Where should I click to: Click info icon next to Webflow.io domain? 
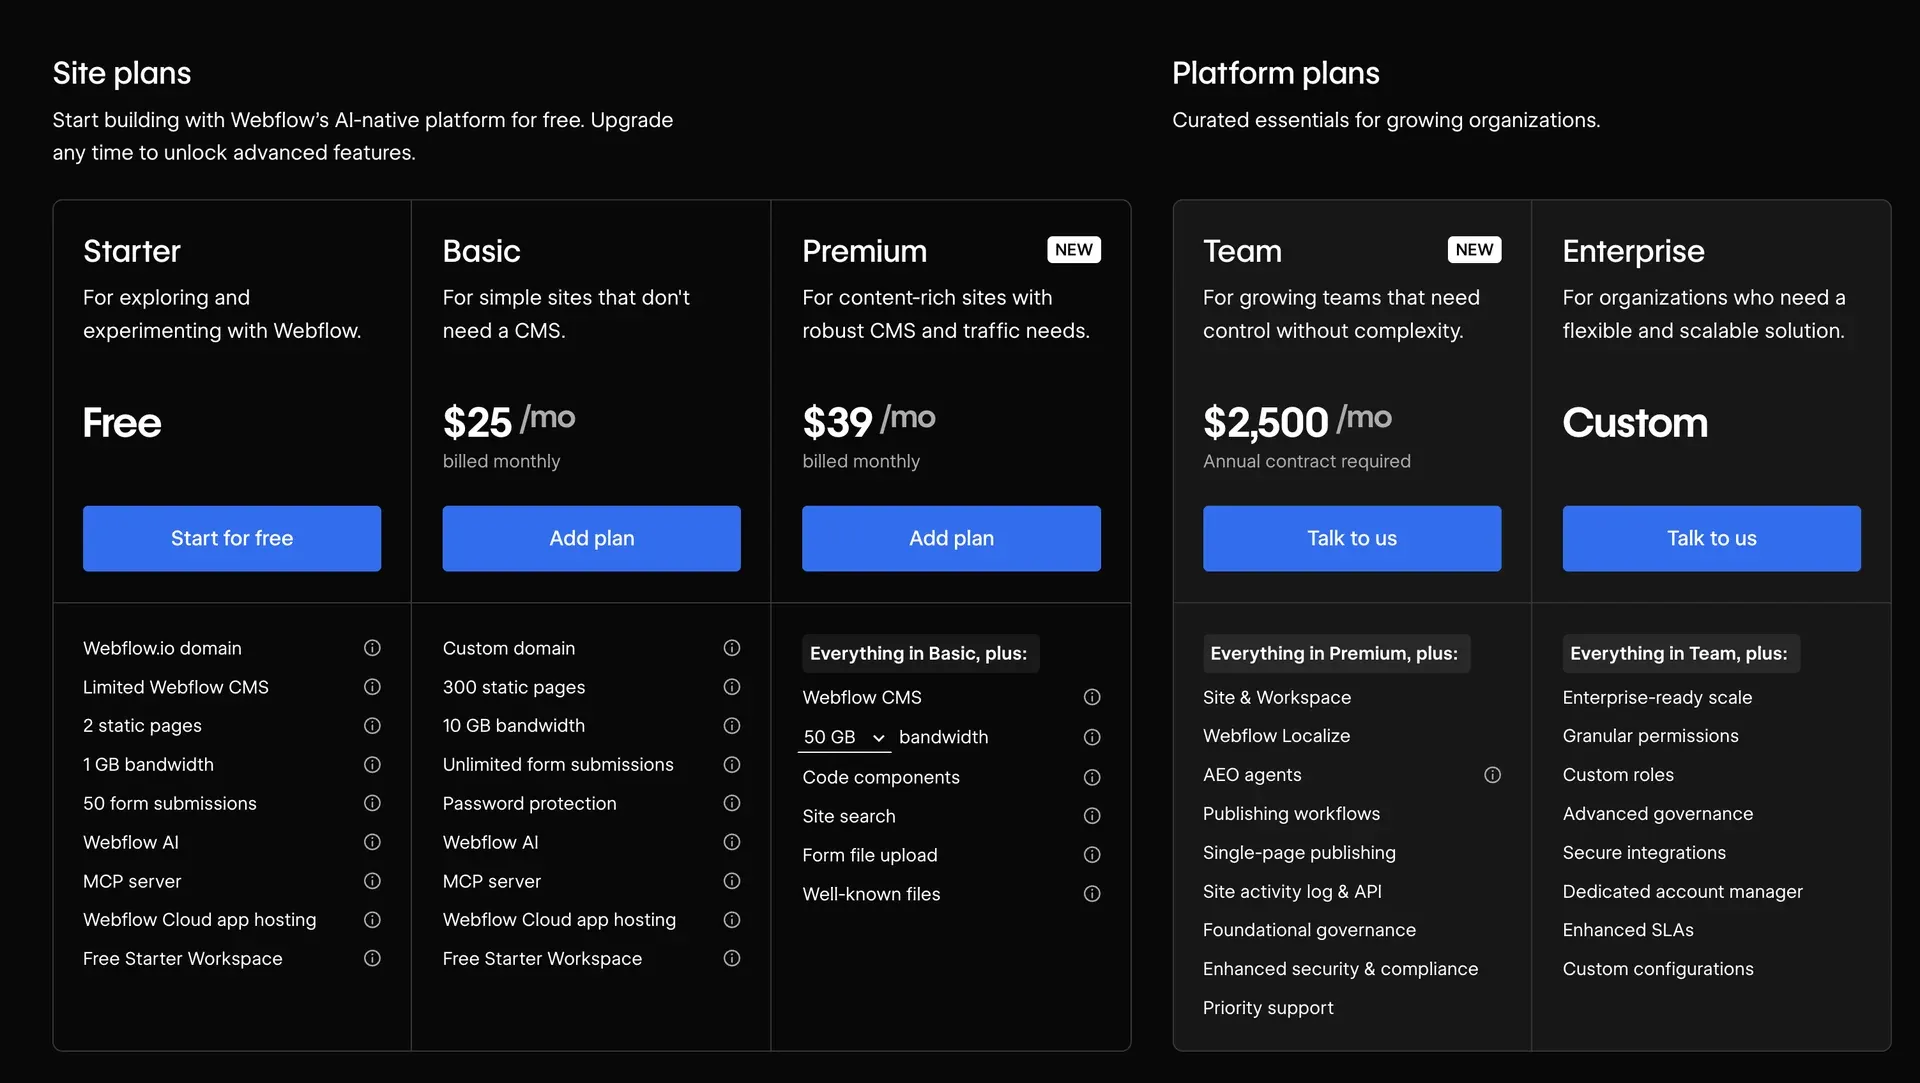[372, 648]
